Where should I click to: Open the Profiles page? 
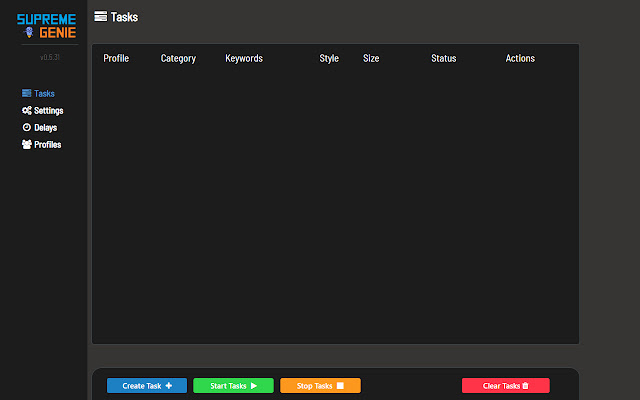(41, 144)
